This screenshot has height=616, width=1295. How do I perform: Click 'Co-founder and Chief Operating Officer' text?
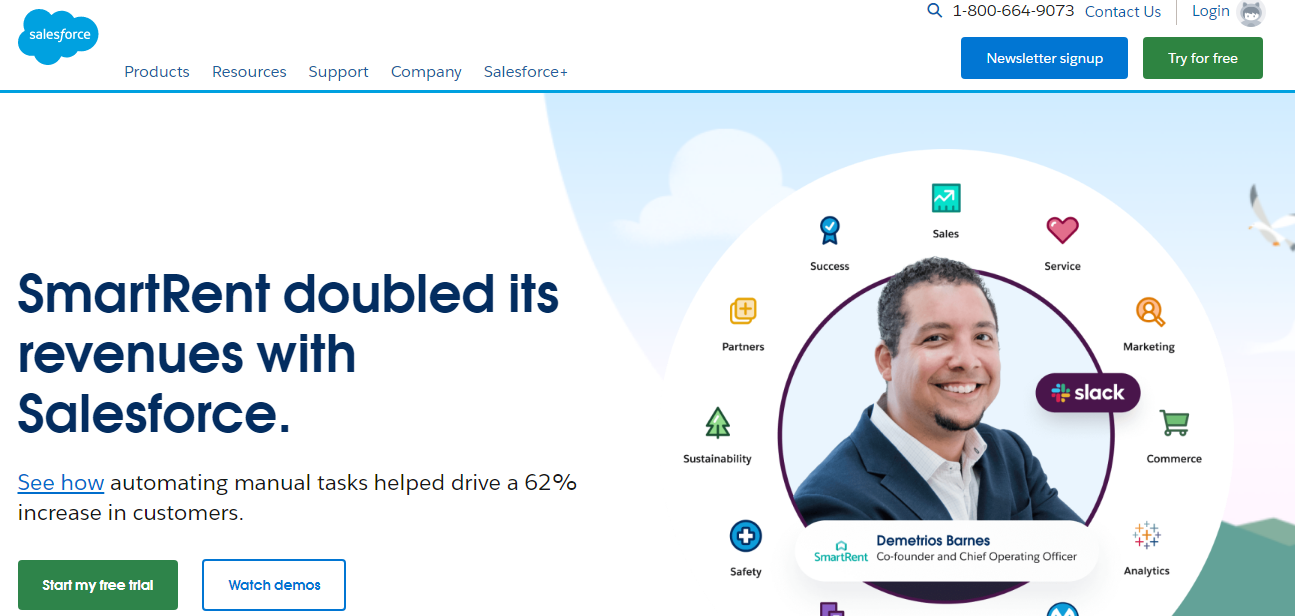977,557
